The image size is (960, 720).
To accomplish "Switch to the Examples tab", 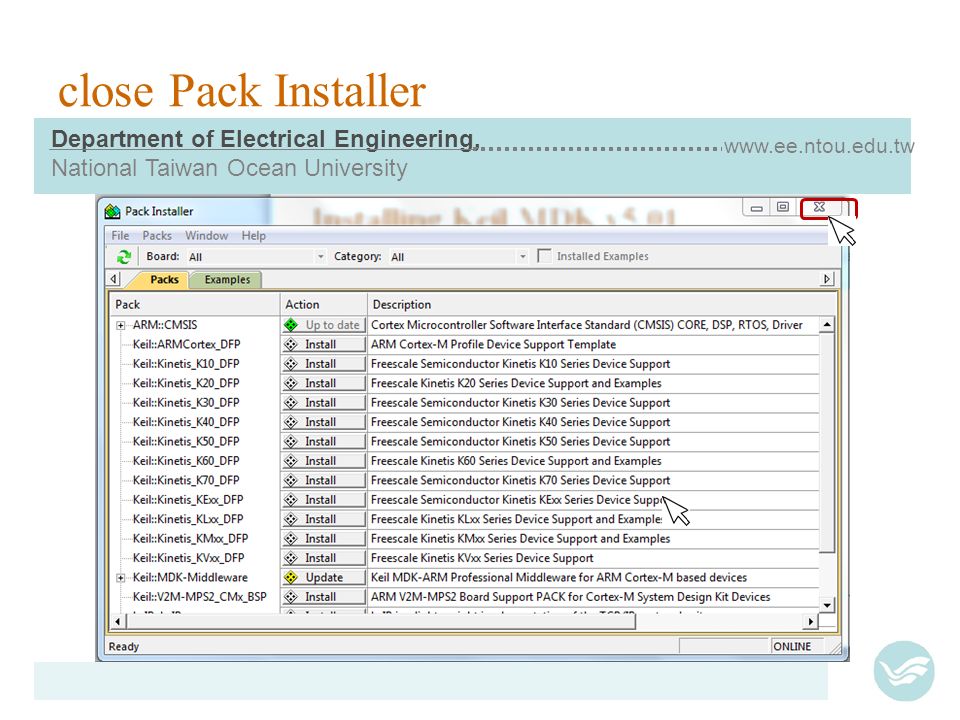I will pyautogui.click(x=227, y=280).
